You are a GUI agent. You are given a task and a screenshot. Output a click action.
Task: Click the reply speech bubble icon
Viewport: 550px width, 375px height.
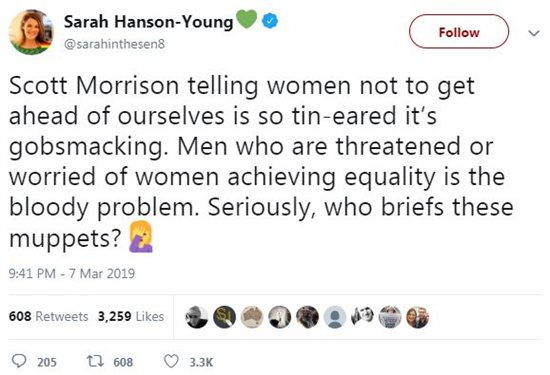(x=19, y=361)
